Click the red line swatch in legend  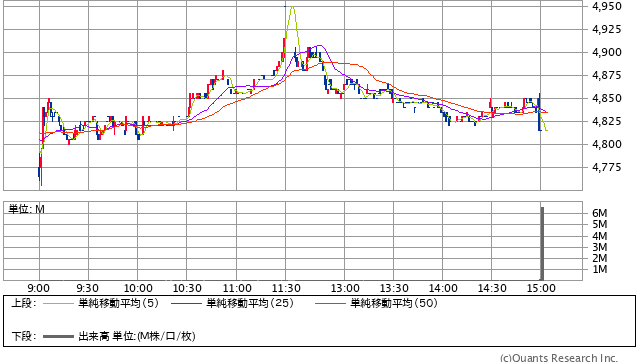(x=330, y=303)
